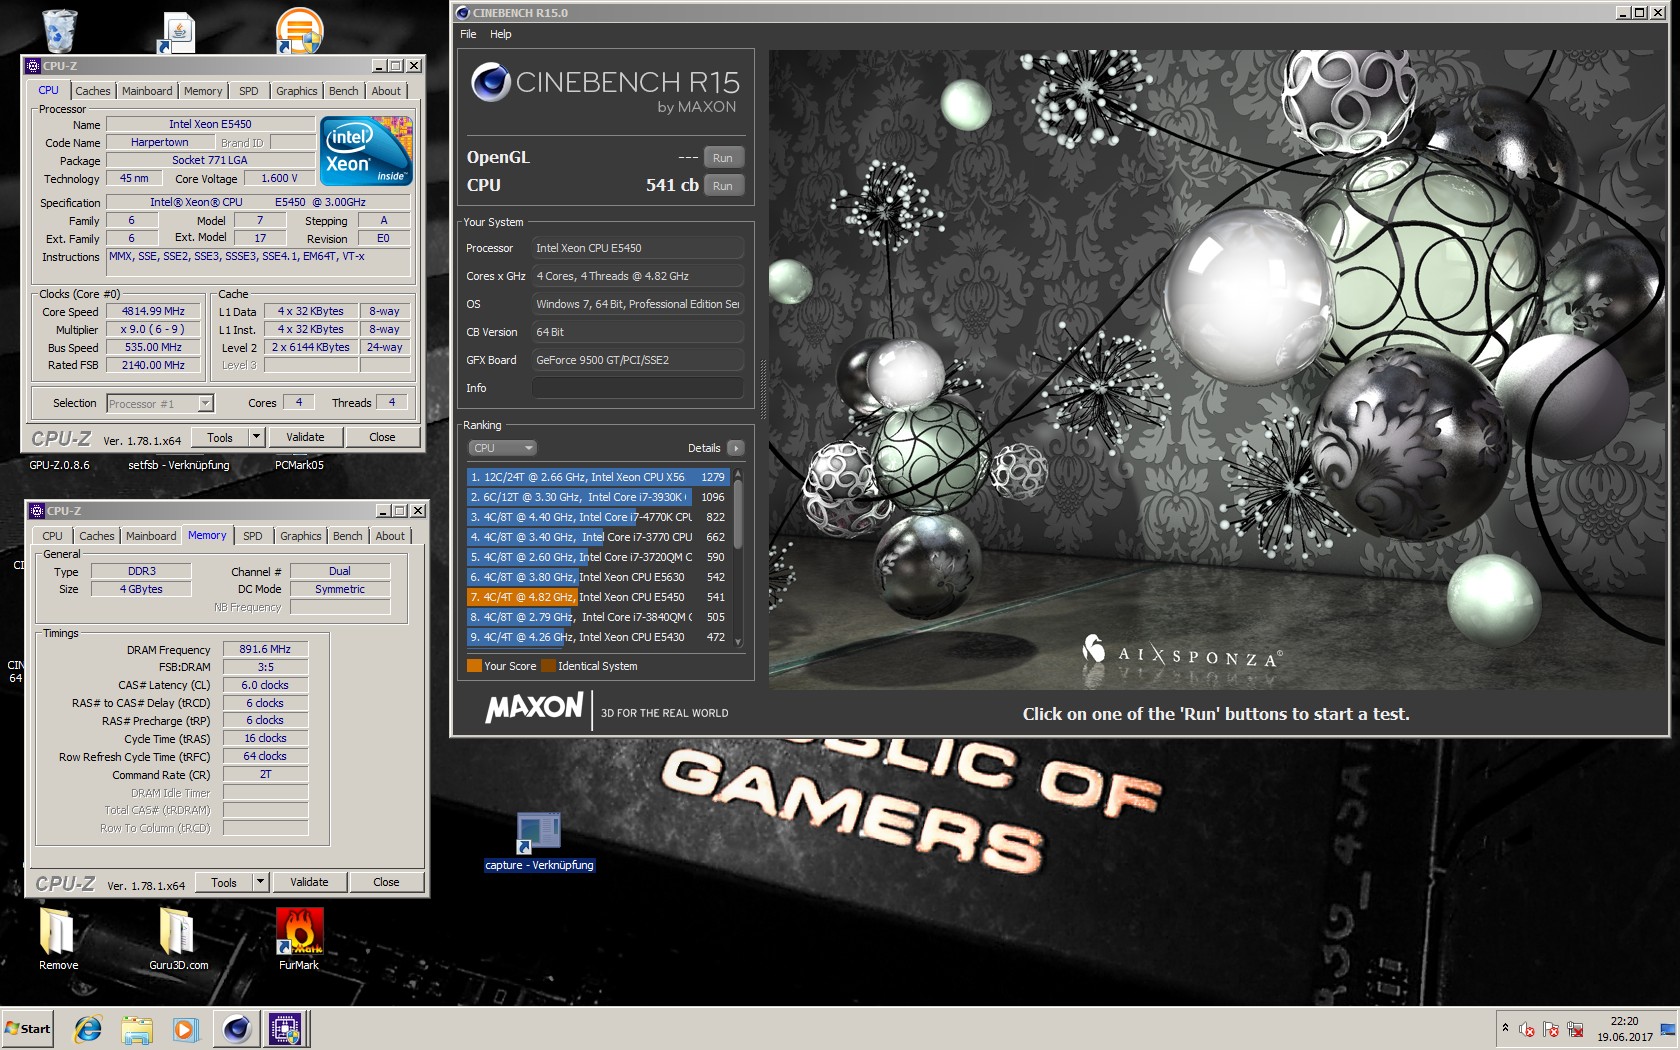Open Windows Explorer from the taskbar
The height and width of the screenshot is (1050, 1680).
tap(137, 1028)
